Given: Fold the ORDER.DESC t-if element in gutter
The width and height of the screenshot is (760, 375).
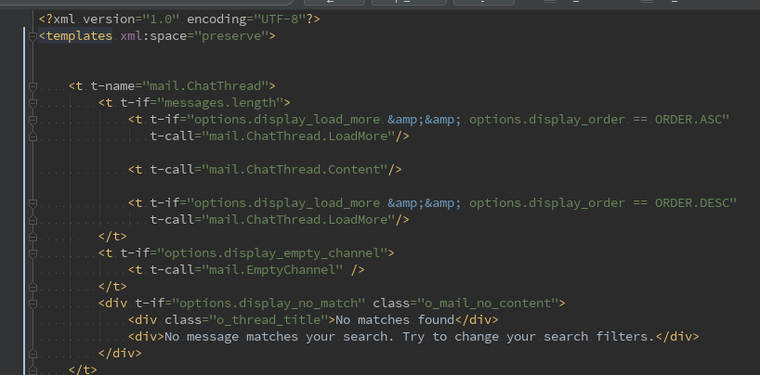Looking at the screenshot, I should click(33, 203).
